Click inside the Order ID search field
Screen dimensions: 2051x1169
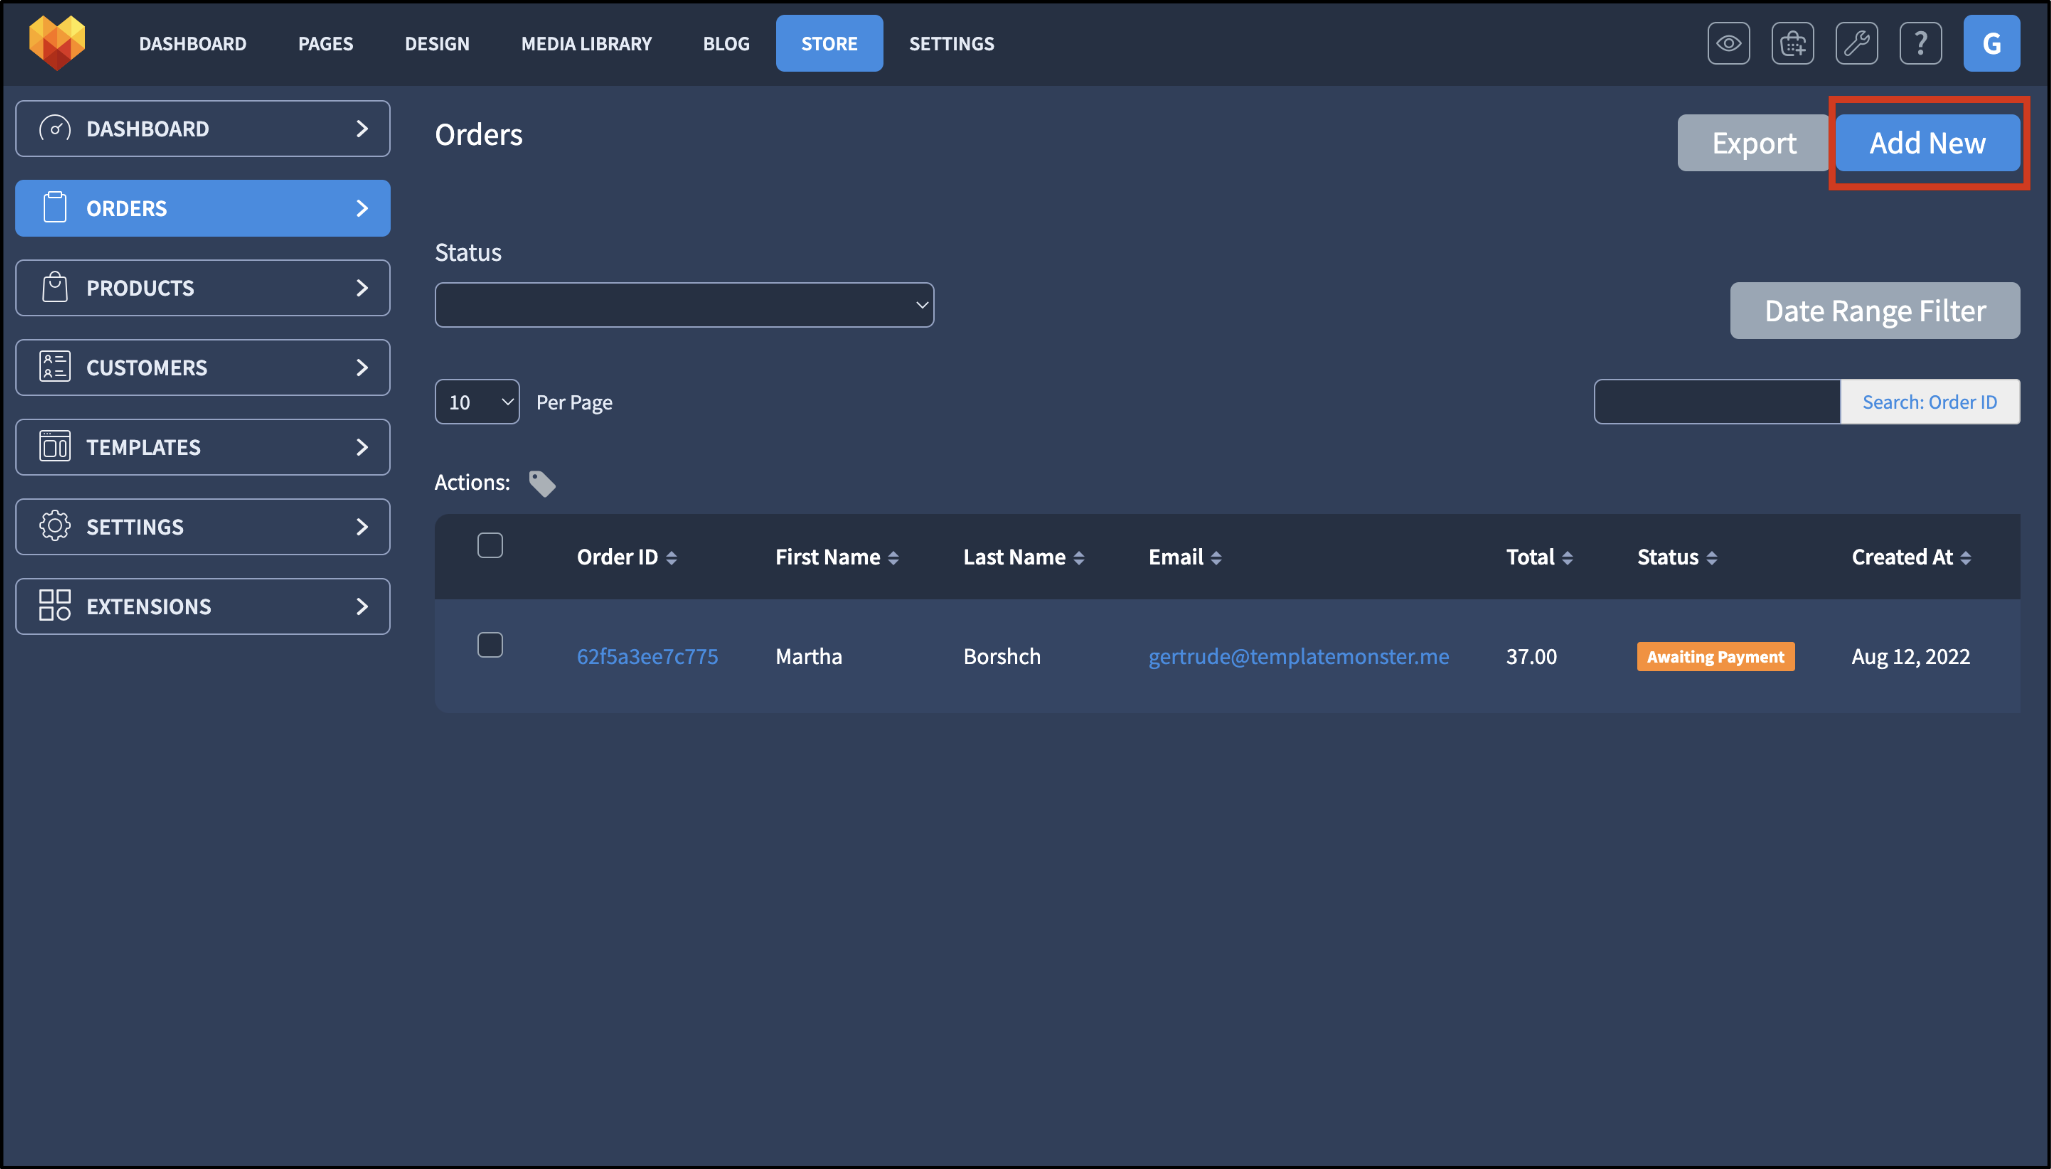pyautogui.click(x=1717, y=401)
